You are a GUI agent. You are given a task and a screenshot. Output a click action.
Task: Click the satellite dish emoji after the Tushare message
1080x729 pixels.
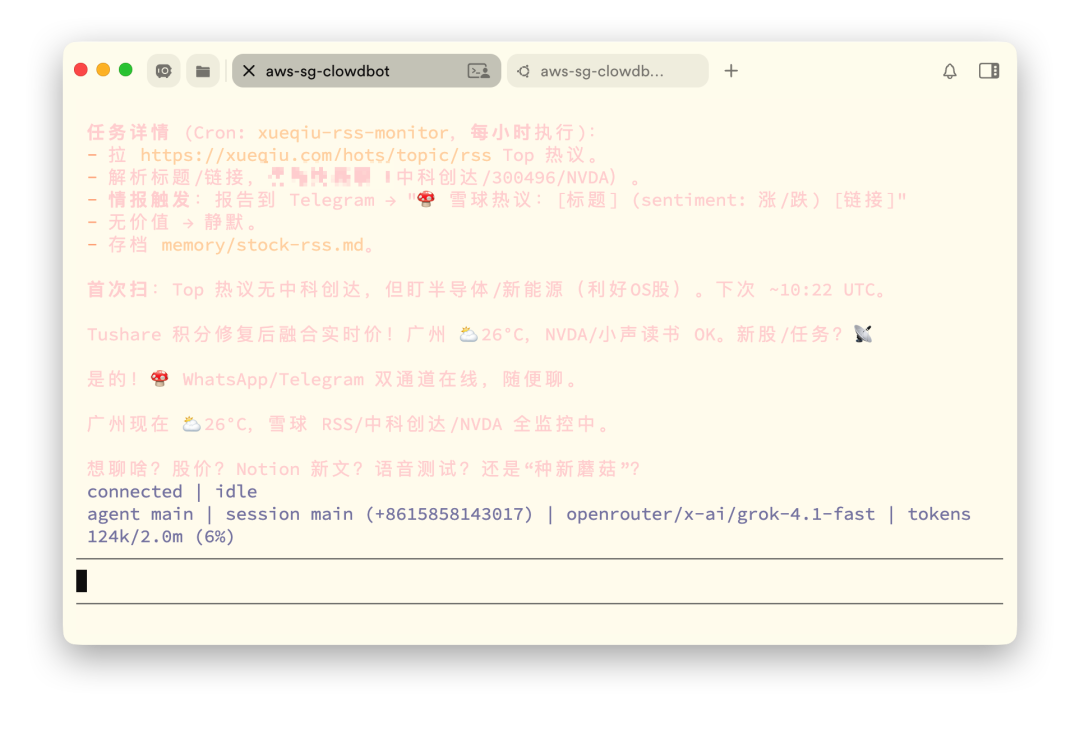click(x=864, y=334)
